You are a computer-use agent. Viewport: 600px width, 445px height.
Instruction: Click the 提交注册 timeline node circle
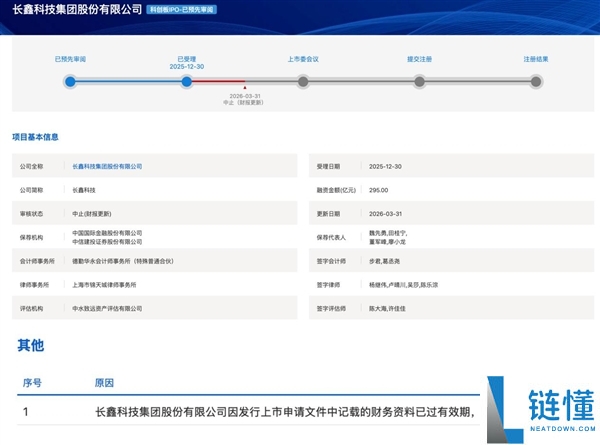click(419, 82)
